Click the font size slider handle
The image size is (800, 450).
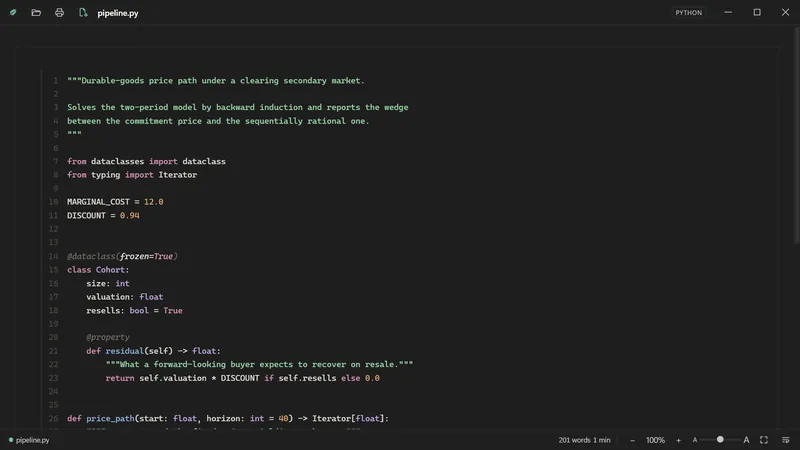click(720, 439)
